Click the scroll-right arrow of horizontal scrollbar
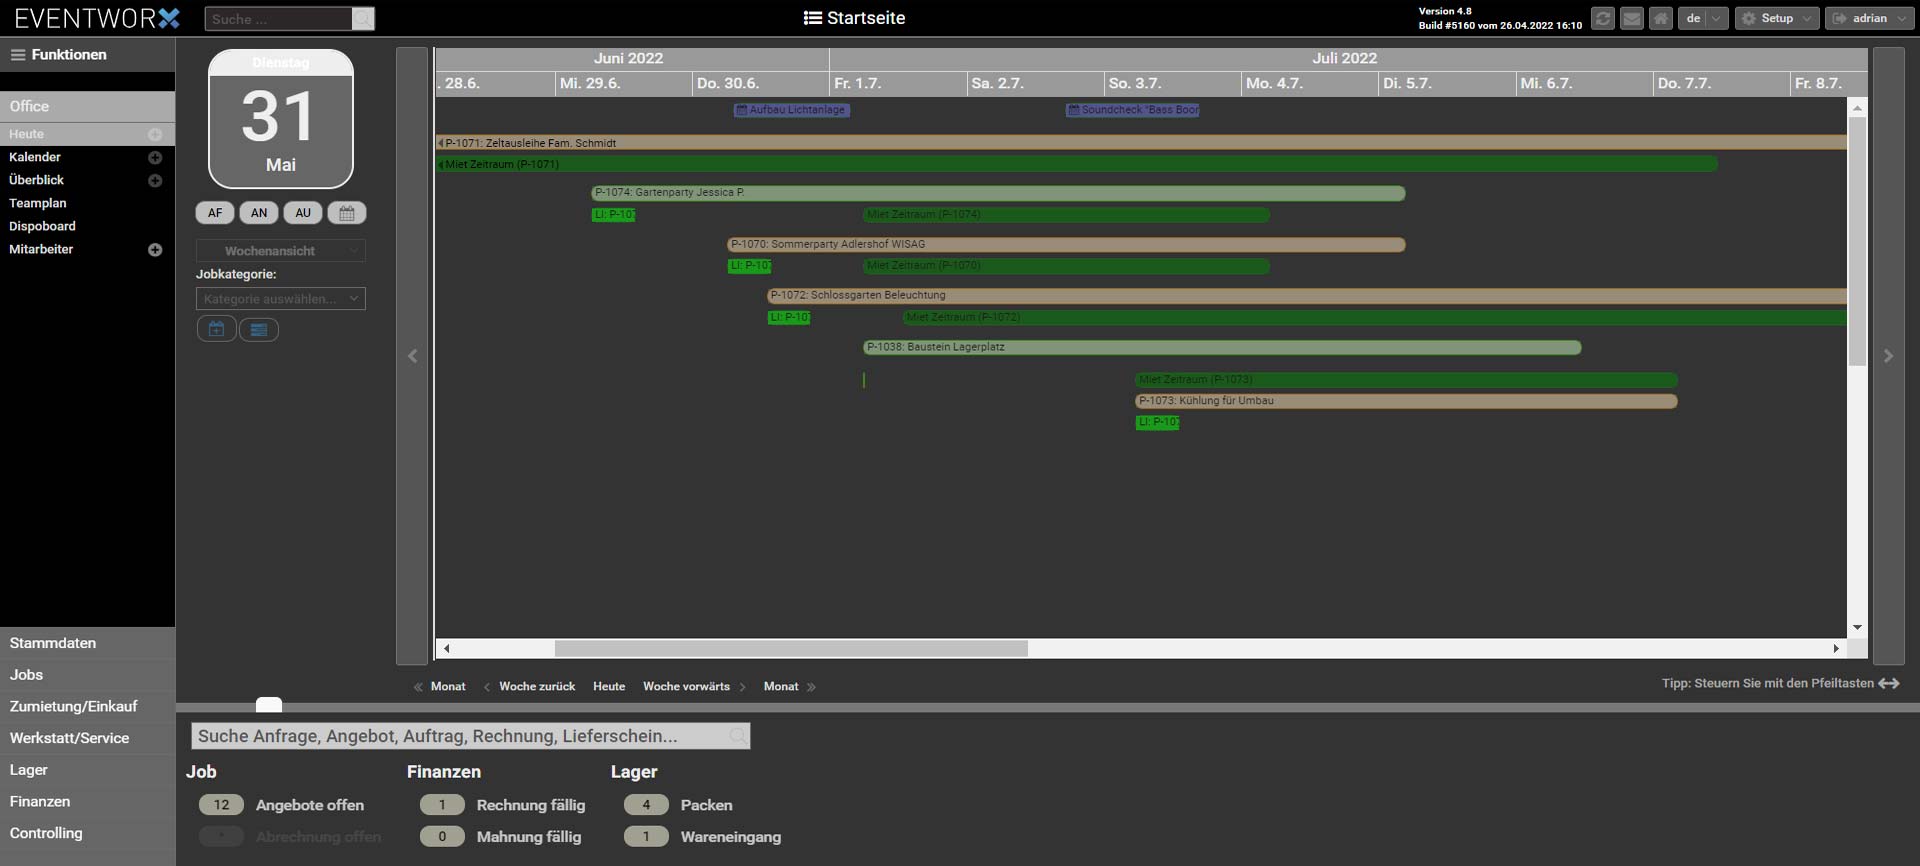Screen dimensions: 1920x866 1836,648
